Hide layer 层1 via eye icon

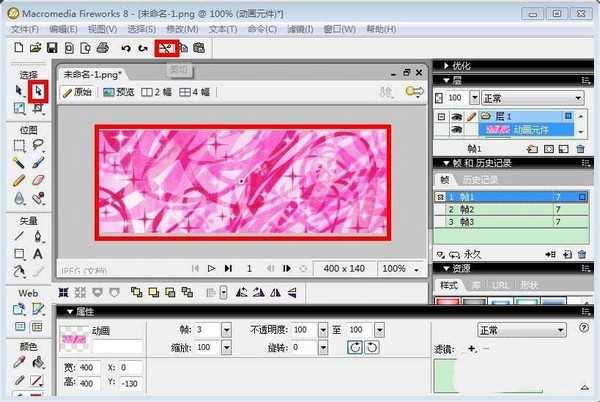click(457, 117)
